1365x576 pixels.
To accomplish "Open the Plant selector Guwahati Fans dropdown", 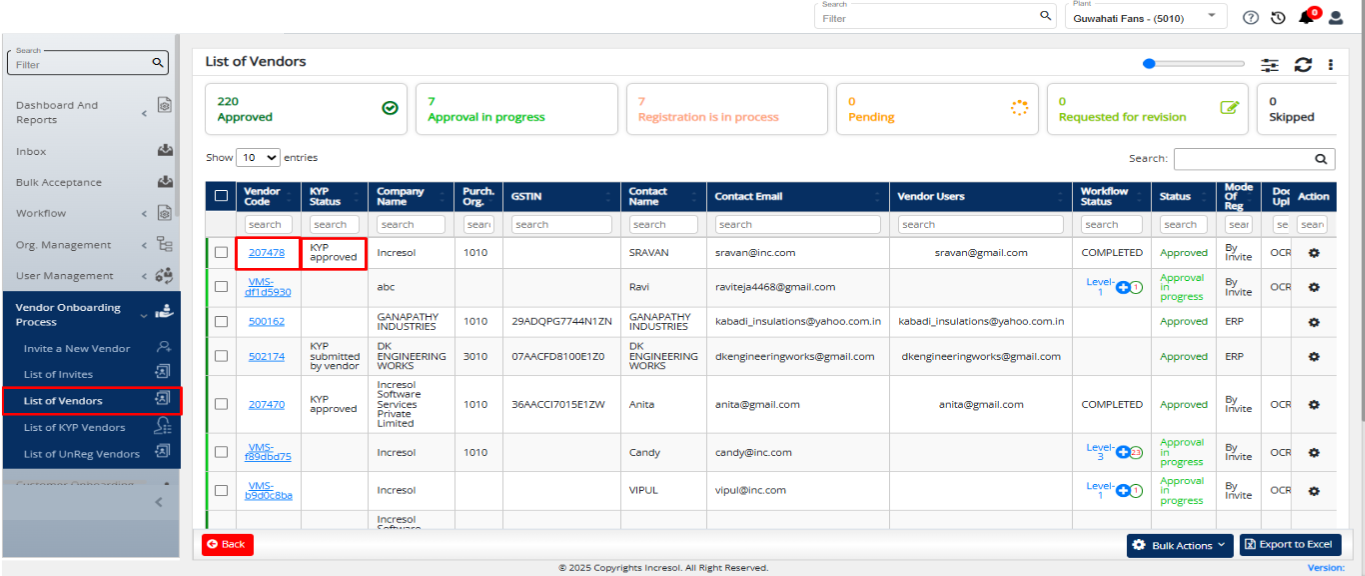I will [1146, 15].
